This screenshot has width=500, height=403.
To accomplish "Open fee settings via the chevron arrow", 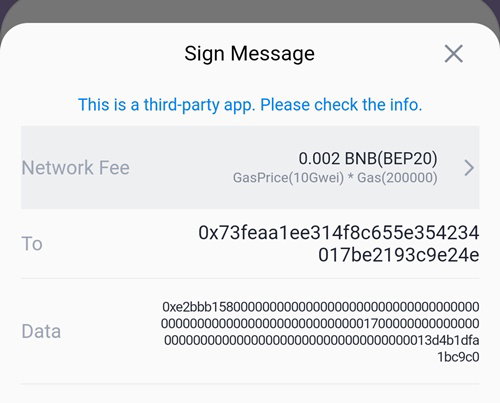I will click(469, 168).
